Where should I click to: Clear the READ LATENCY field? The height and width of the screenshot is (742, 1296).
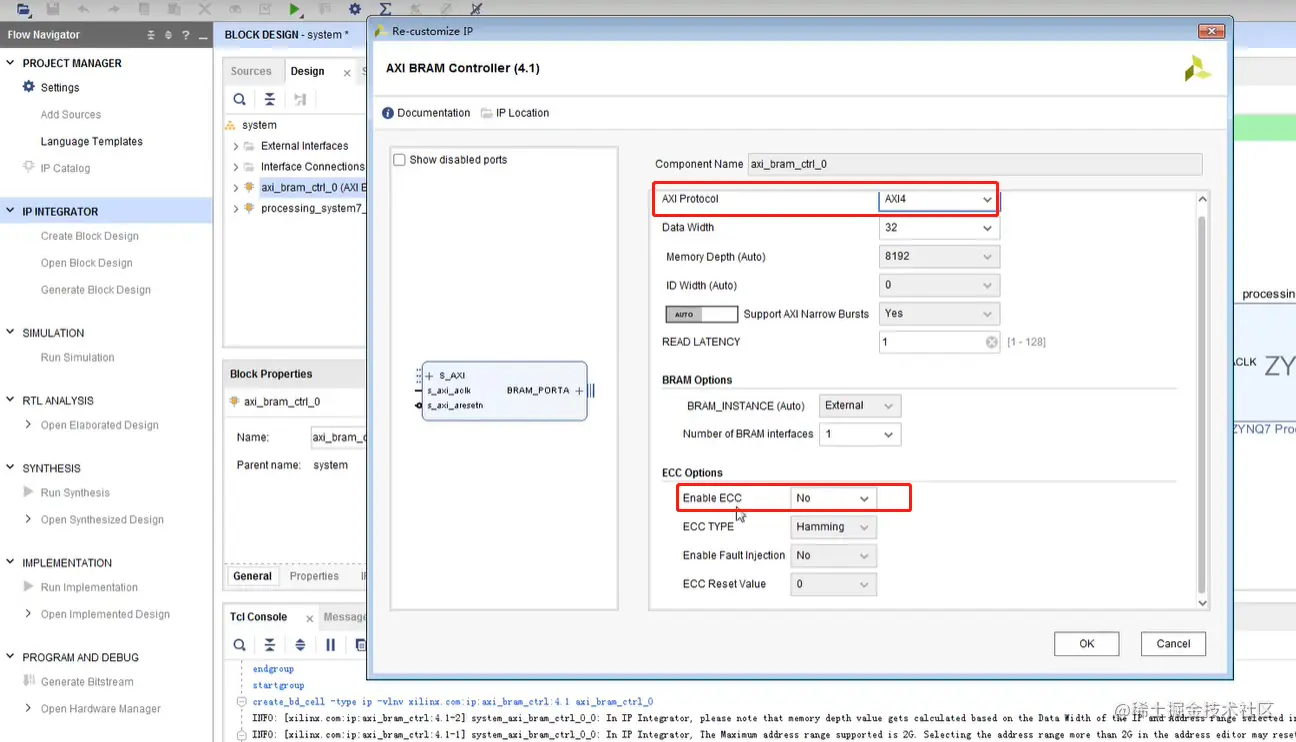click(991, 342)
